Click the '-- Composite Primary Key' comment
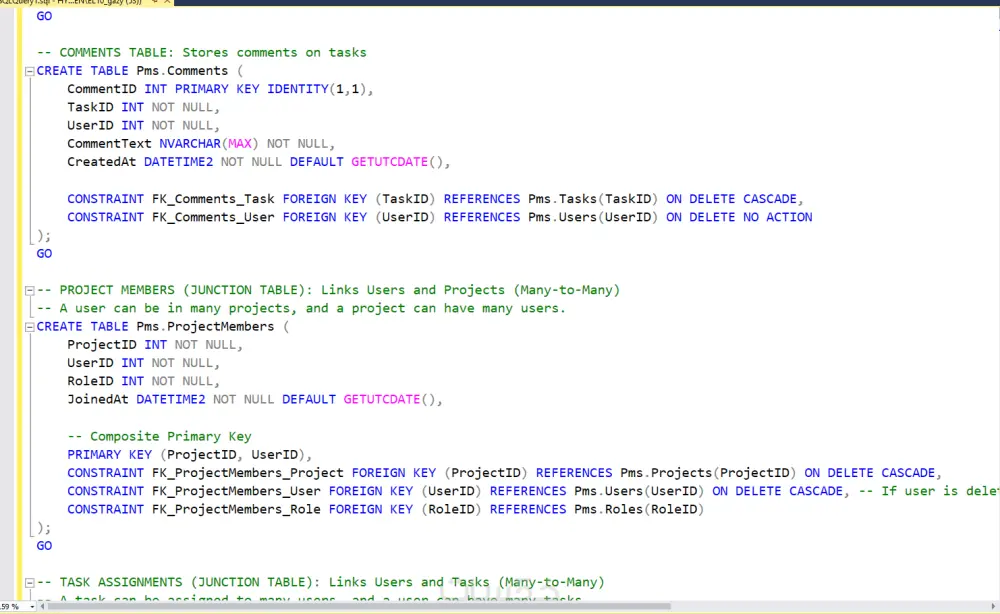The image size is (1000, 614). click(x=159, y=437)
